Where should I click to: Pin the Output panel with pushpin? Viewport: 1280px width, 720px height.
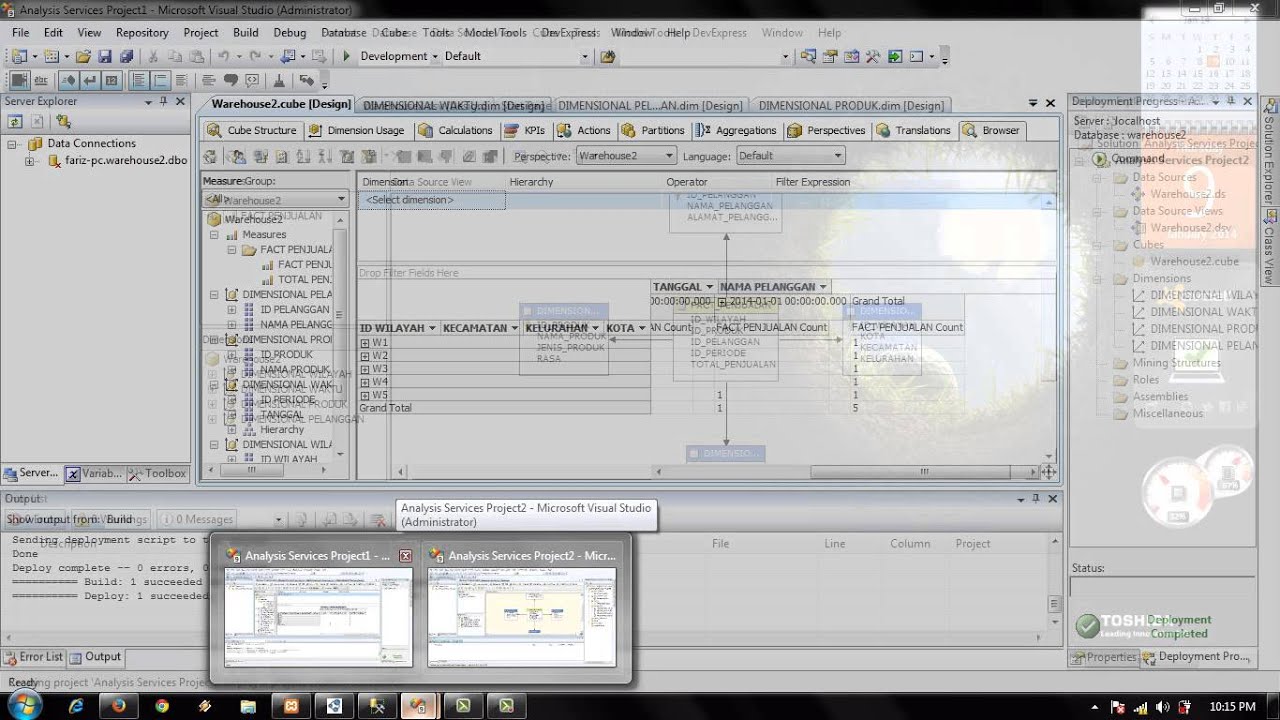1035,498
